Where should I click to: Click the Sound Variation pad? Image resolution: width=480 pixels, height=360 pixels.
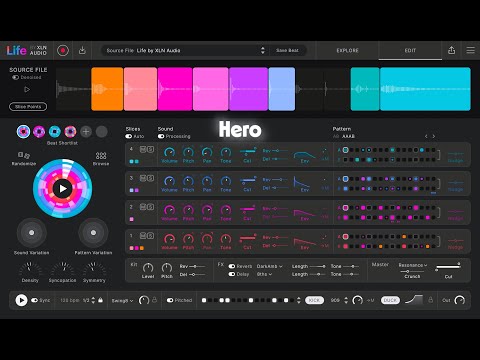click(32, 233)
